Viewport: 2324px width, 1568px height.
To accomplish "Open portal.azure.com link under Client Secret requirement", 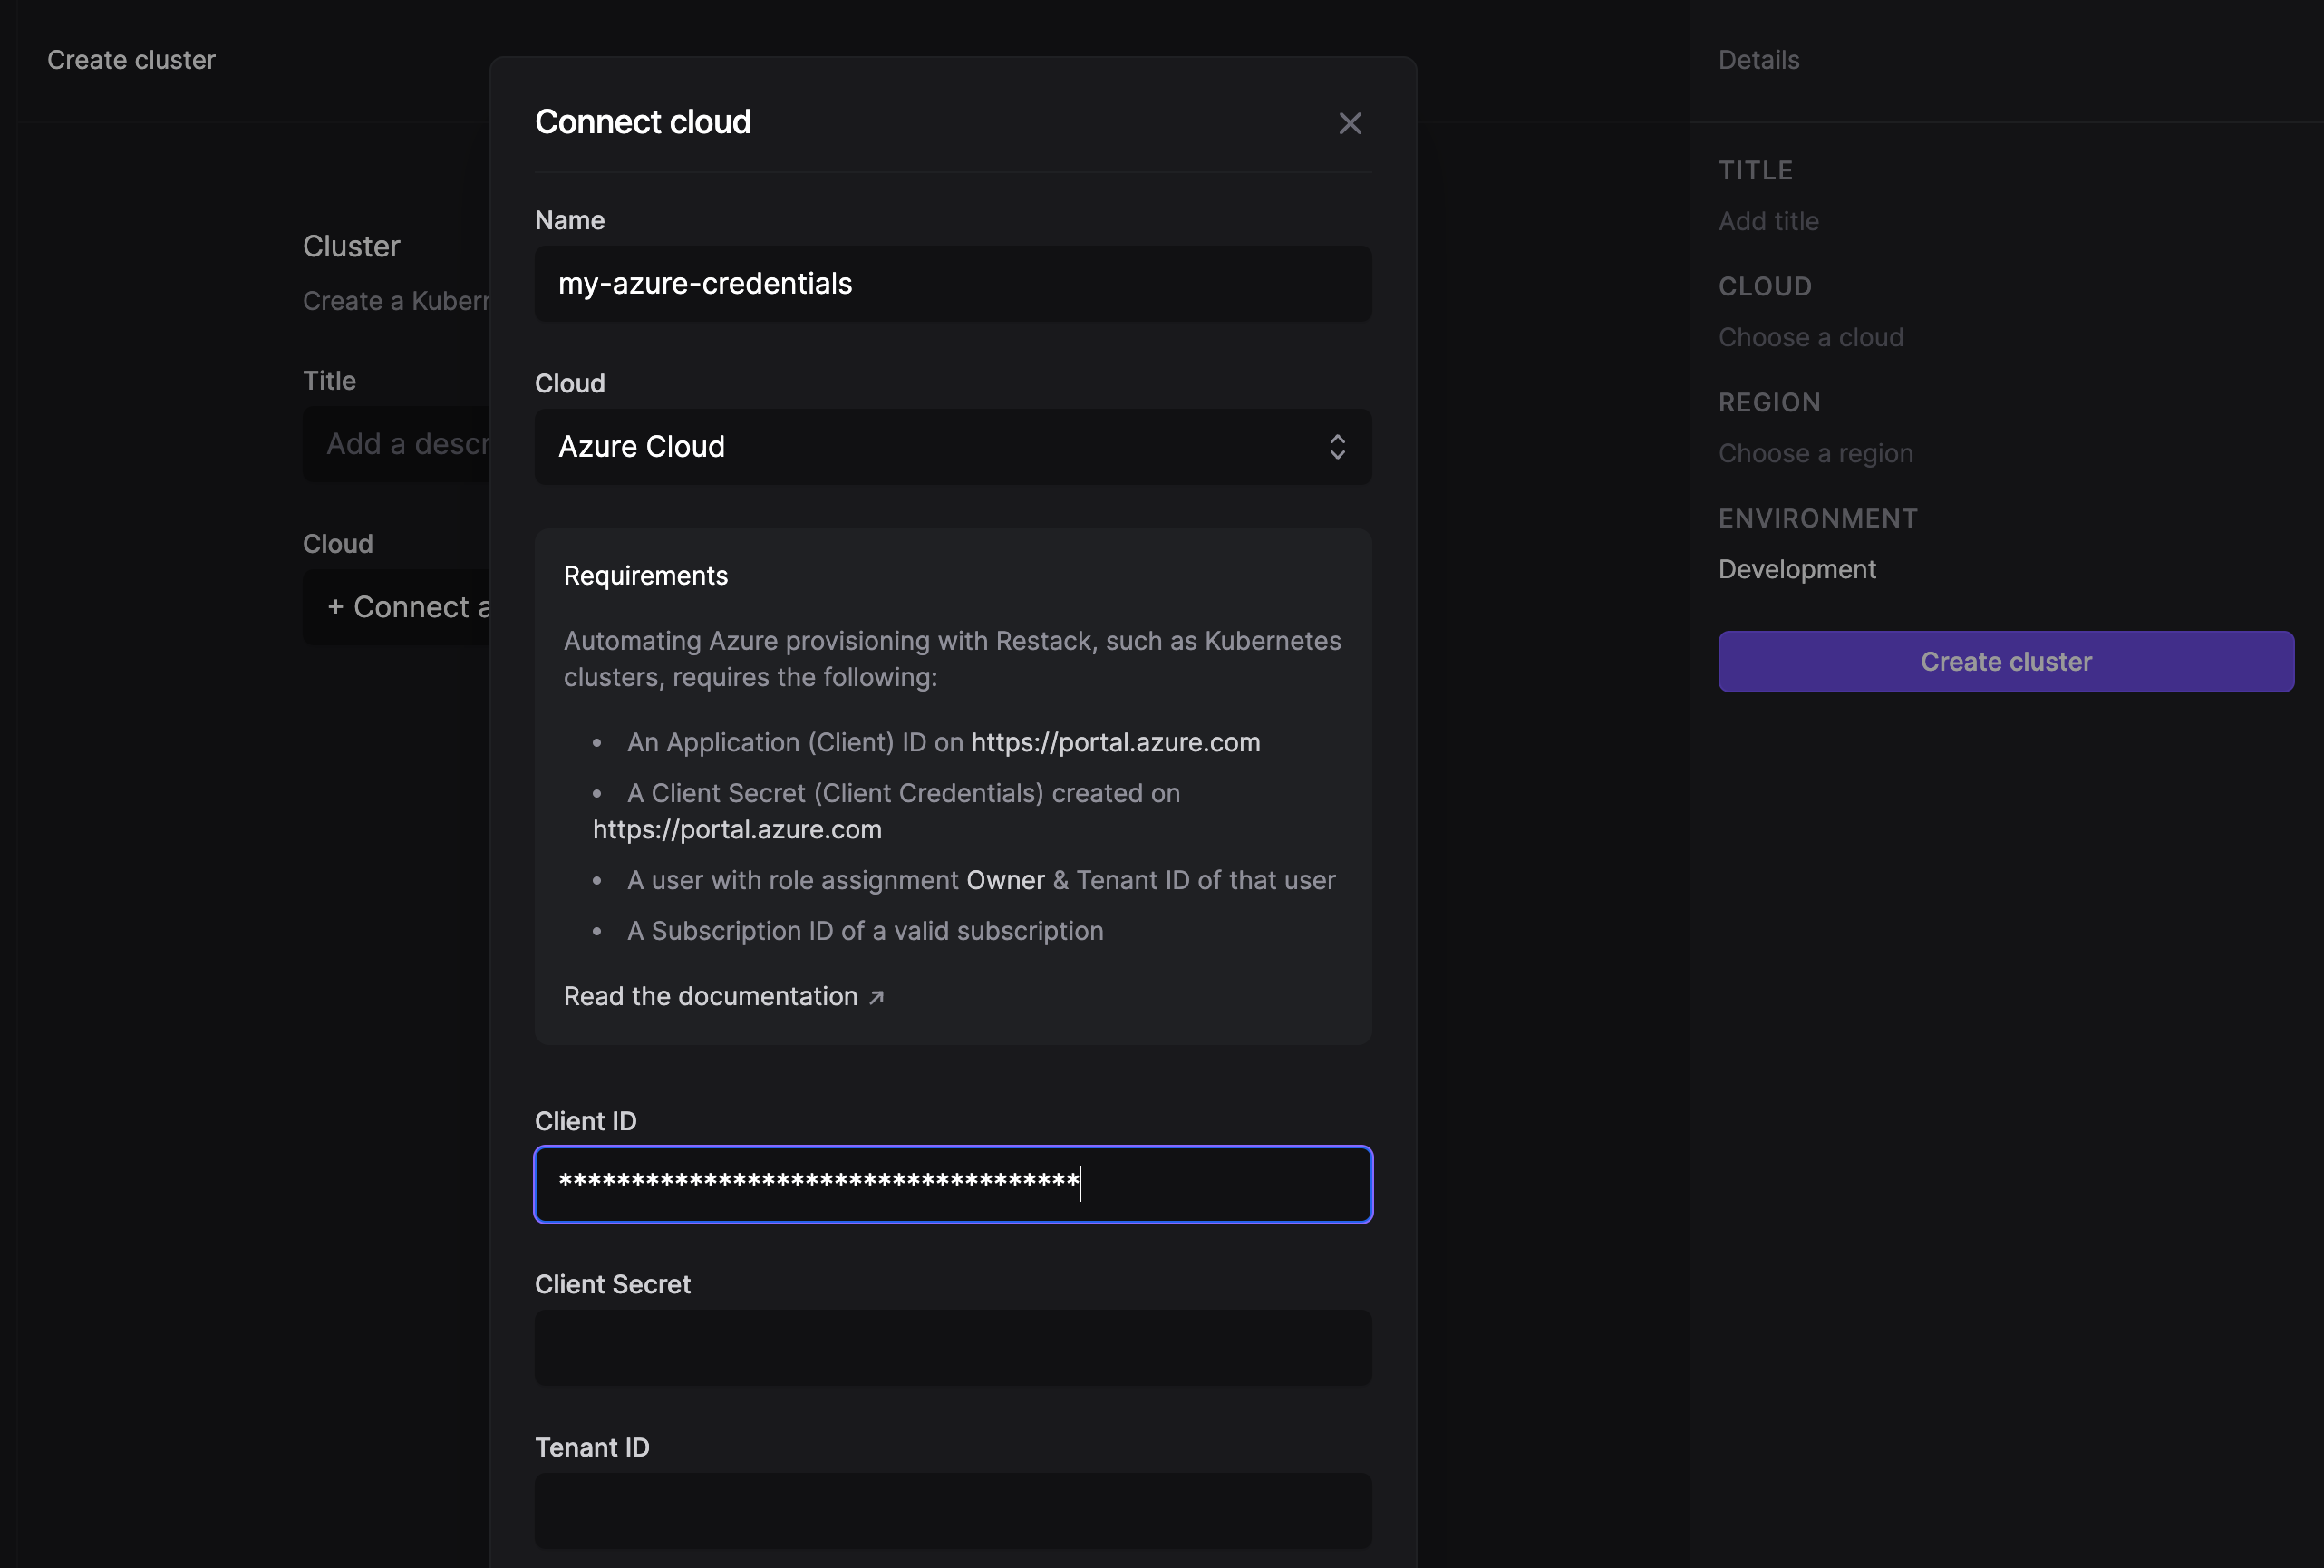I will pyautogui.click(x=736, y=829).
